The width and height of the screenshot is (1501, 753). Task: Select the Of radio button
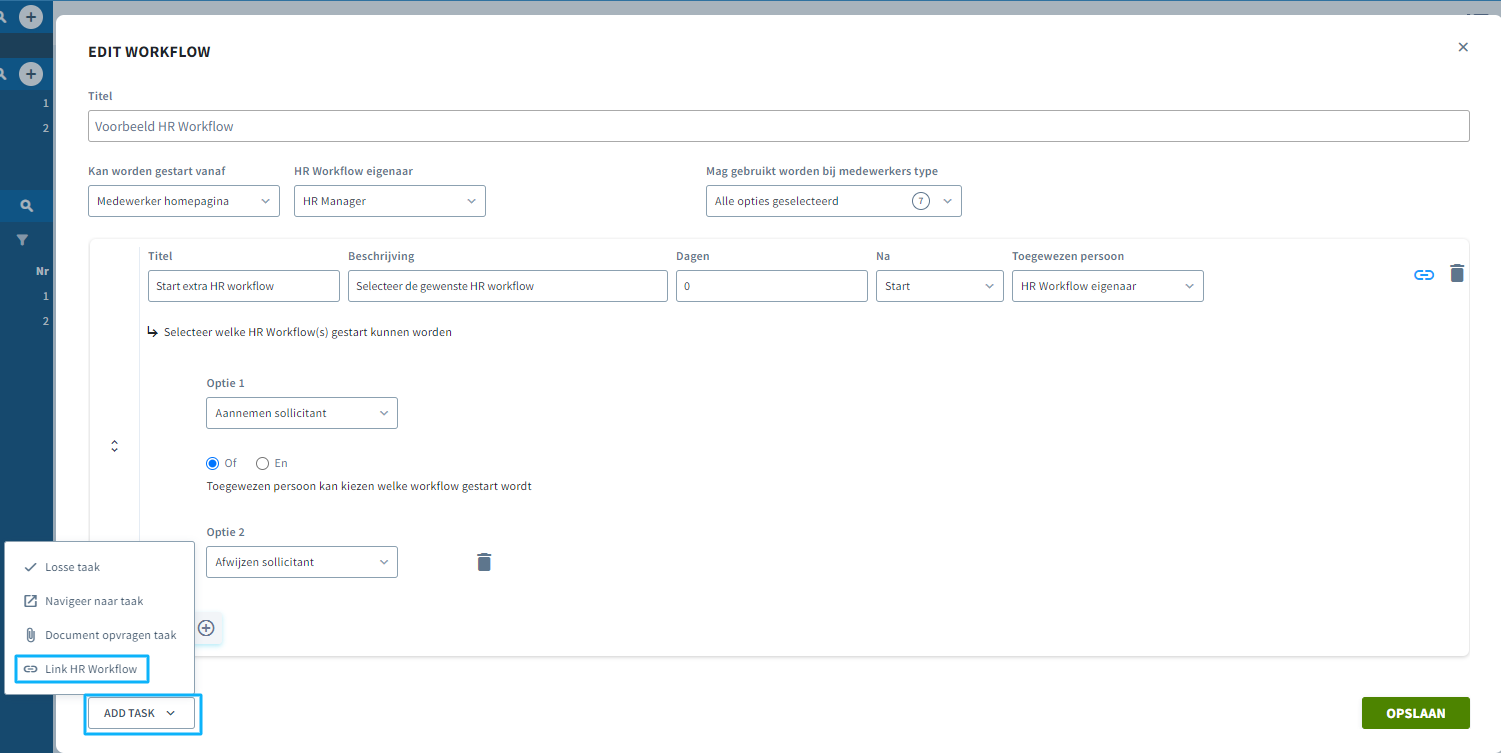pos(212,463)
